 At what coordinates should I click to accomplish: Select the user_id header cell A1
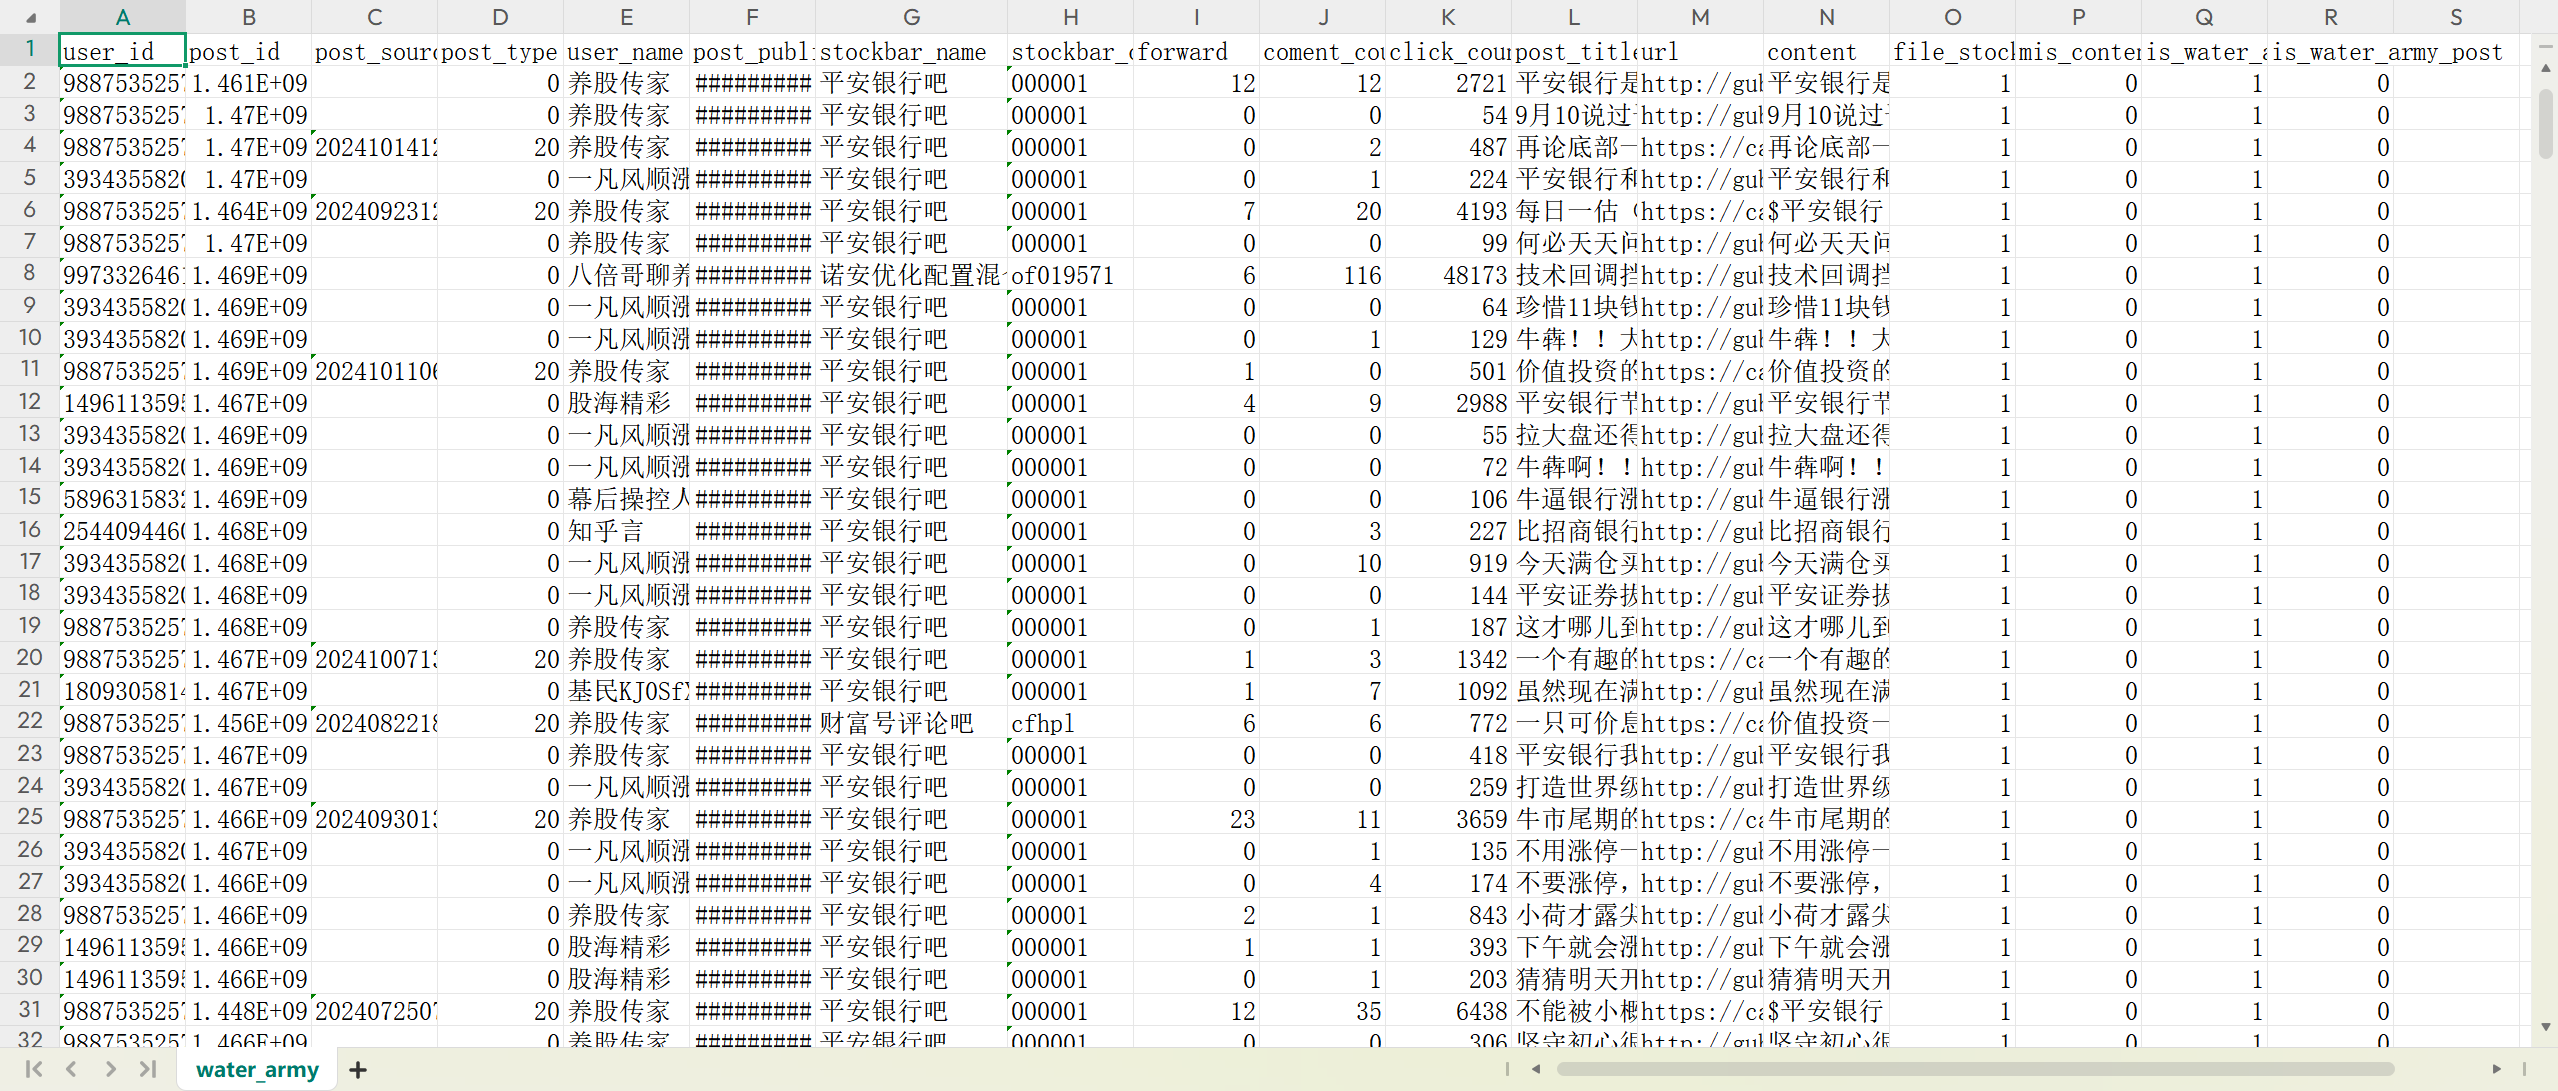pos(122,51)
